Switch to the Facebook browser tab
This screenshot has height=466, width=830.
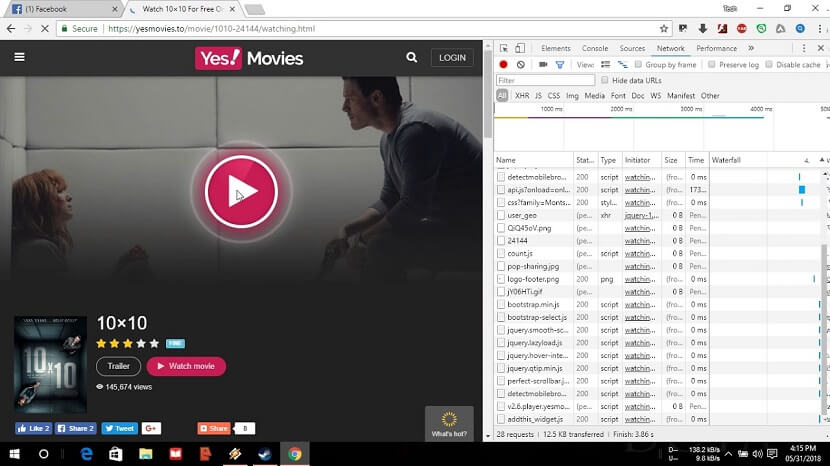(63, 9)
